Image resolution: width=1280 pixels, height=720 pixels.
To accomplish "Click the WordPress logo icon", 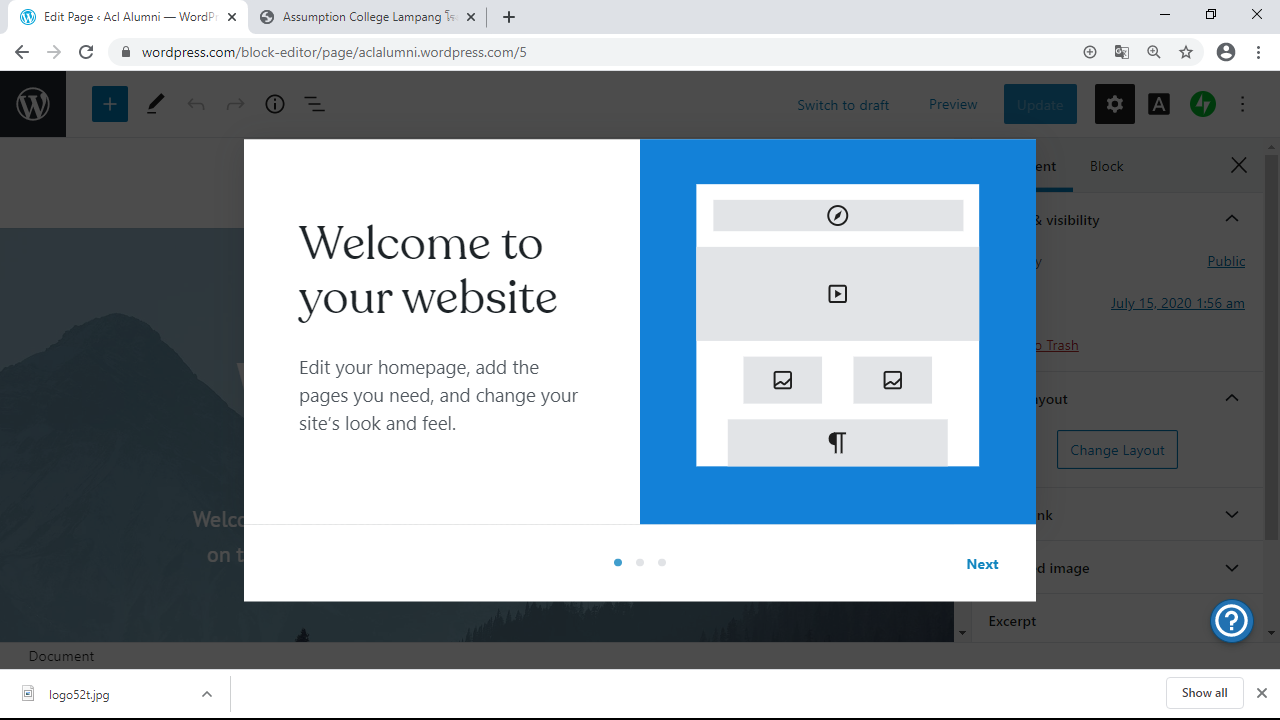I will [x=33, y=104].
